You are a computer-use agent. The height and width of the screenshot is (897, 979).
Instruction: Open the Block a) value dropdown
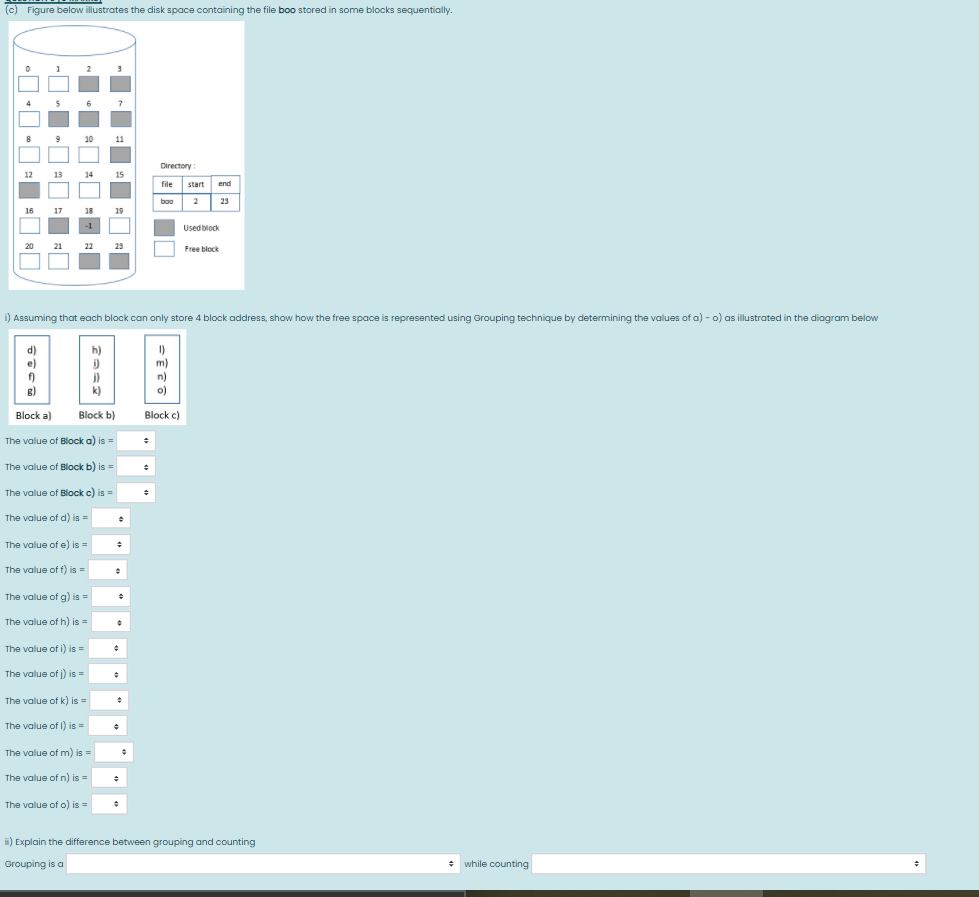coord(136,440)
